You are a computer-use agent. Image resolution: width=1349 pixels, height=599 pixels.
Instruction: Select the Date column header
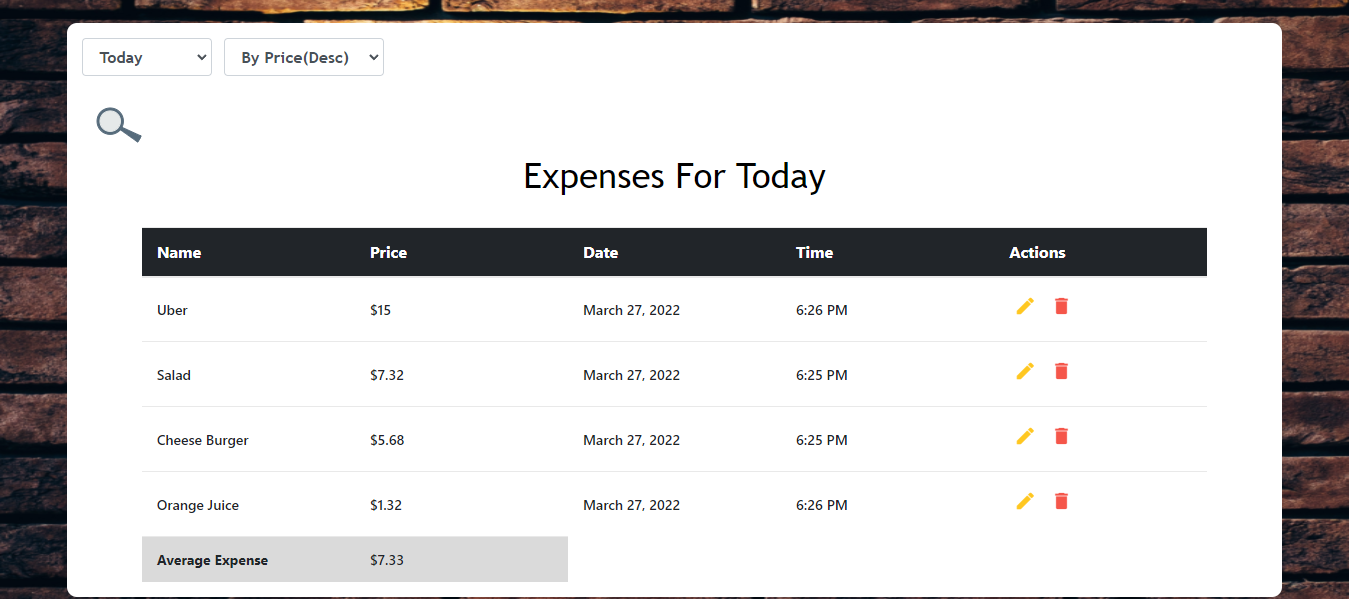pyautogui.click(x=601, y=253)
